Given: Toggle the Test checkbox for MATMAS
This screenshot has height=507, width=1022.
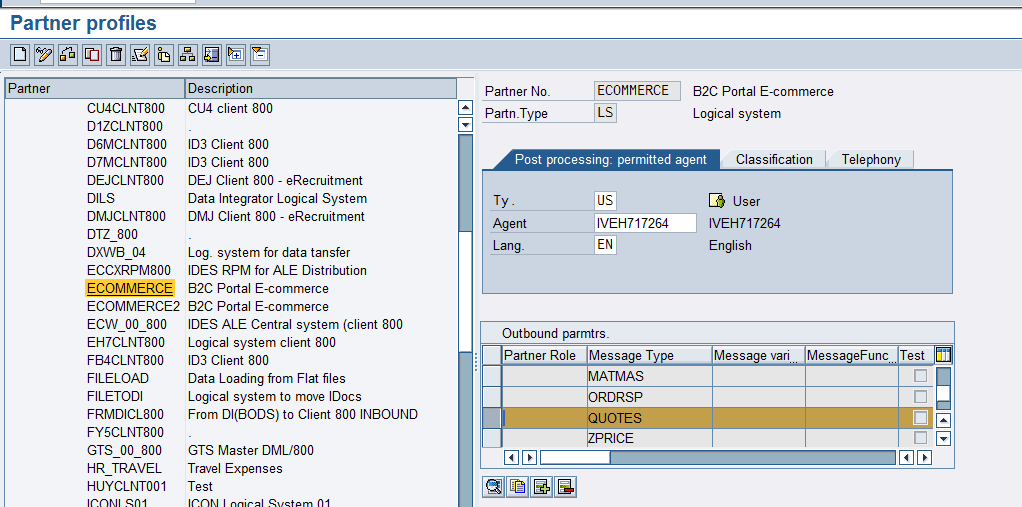Looking at the screenshot, I should tap(920, 376).
